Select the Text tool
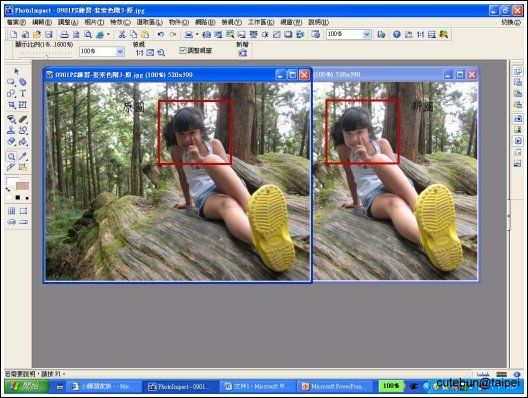Viewport: 528px width, 398px height. (x=23, y=93)
